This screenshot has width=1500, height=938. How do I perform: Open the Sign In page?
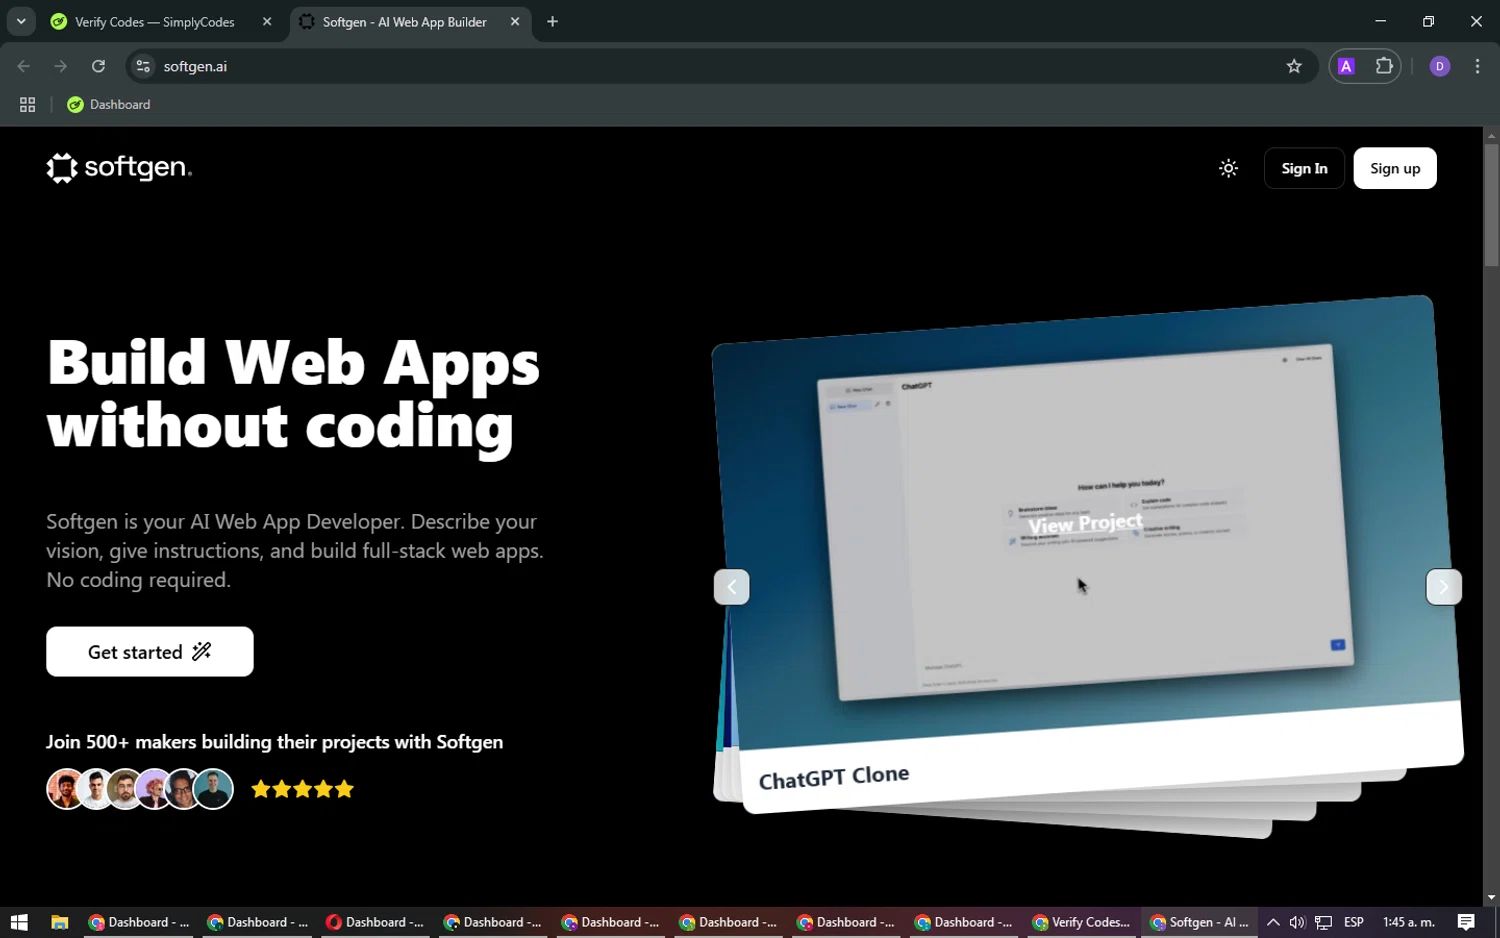point(1304,168)
